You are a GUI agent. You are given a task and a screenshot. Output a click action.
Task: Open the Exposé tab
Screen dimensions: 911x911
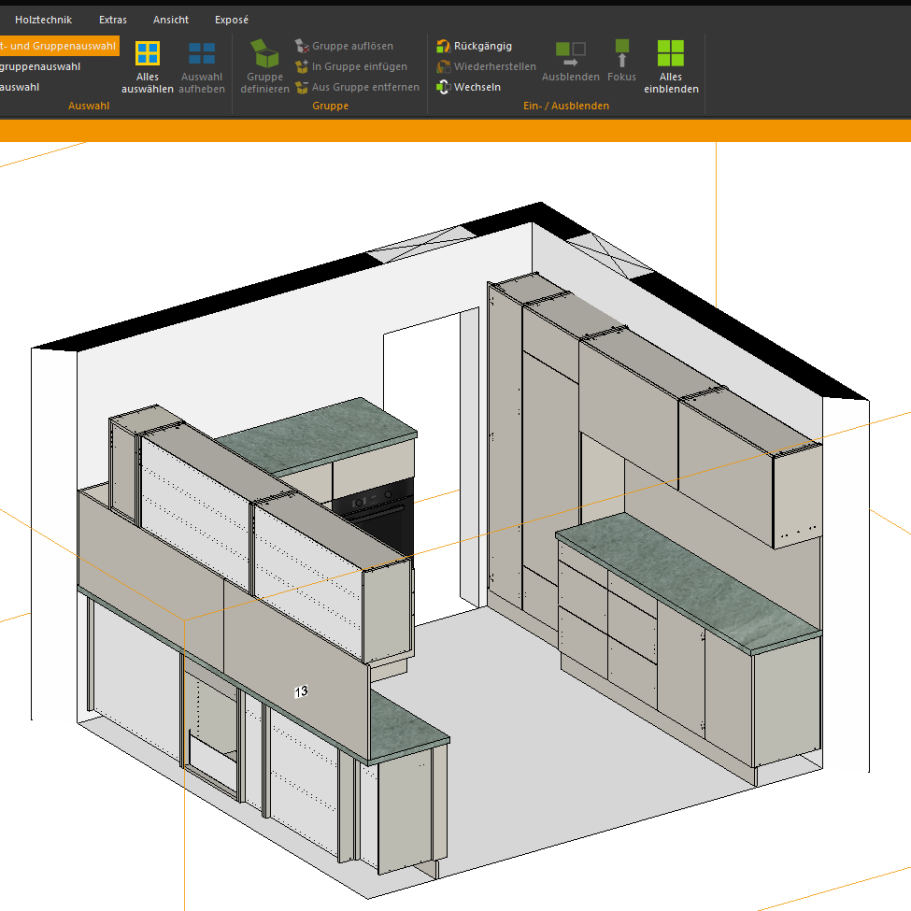click(x=232, y=20)
